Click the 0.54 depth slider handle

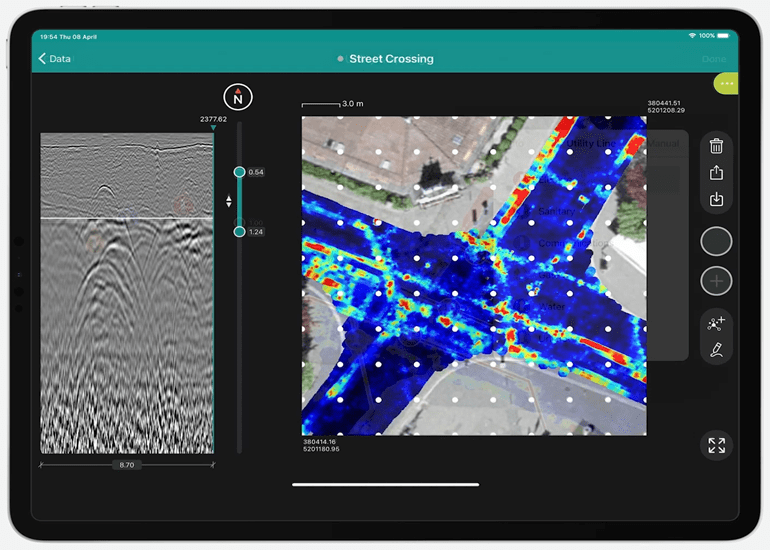[x=239, y=172]
